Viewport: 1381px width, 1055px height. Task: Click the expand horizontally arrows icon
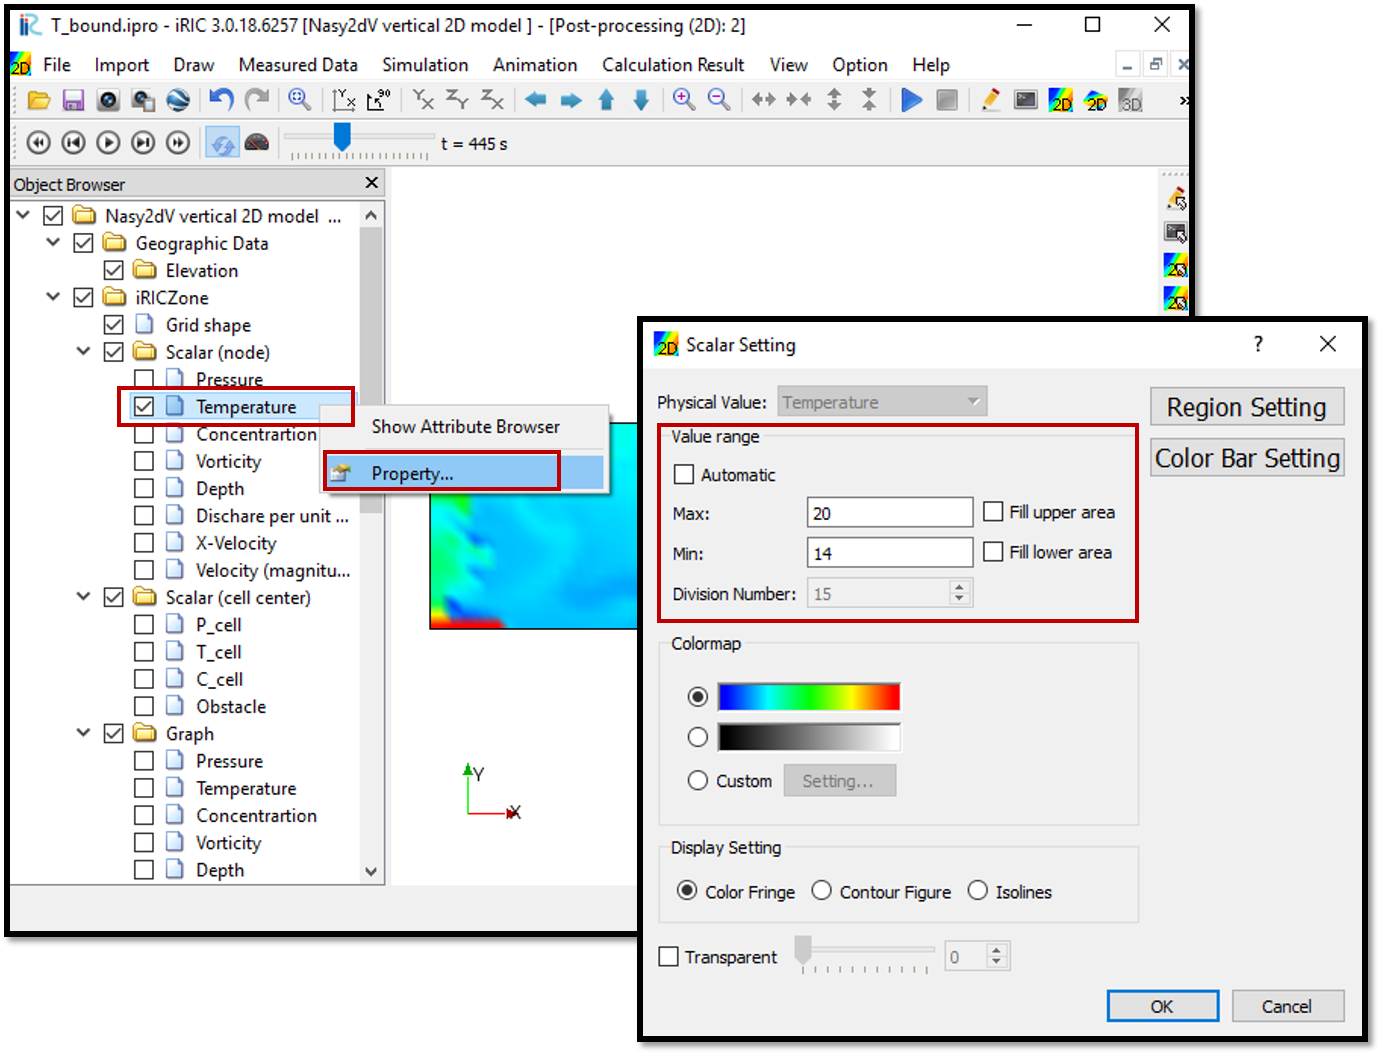click(x=764, y=100)
